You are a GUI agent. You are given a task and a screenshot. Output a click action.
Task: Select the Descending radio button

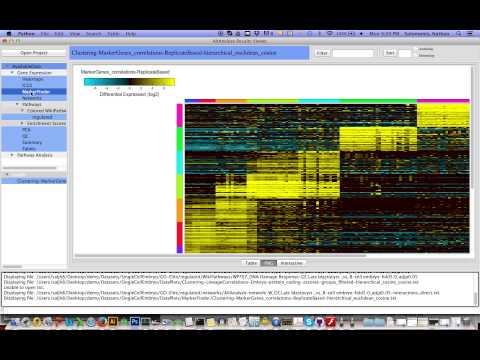point(416,55)
